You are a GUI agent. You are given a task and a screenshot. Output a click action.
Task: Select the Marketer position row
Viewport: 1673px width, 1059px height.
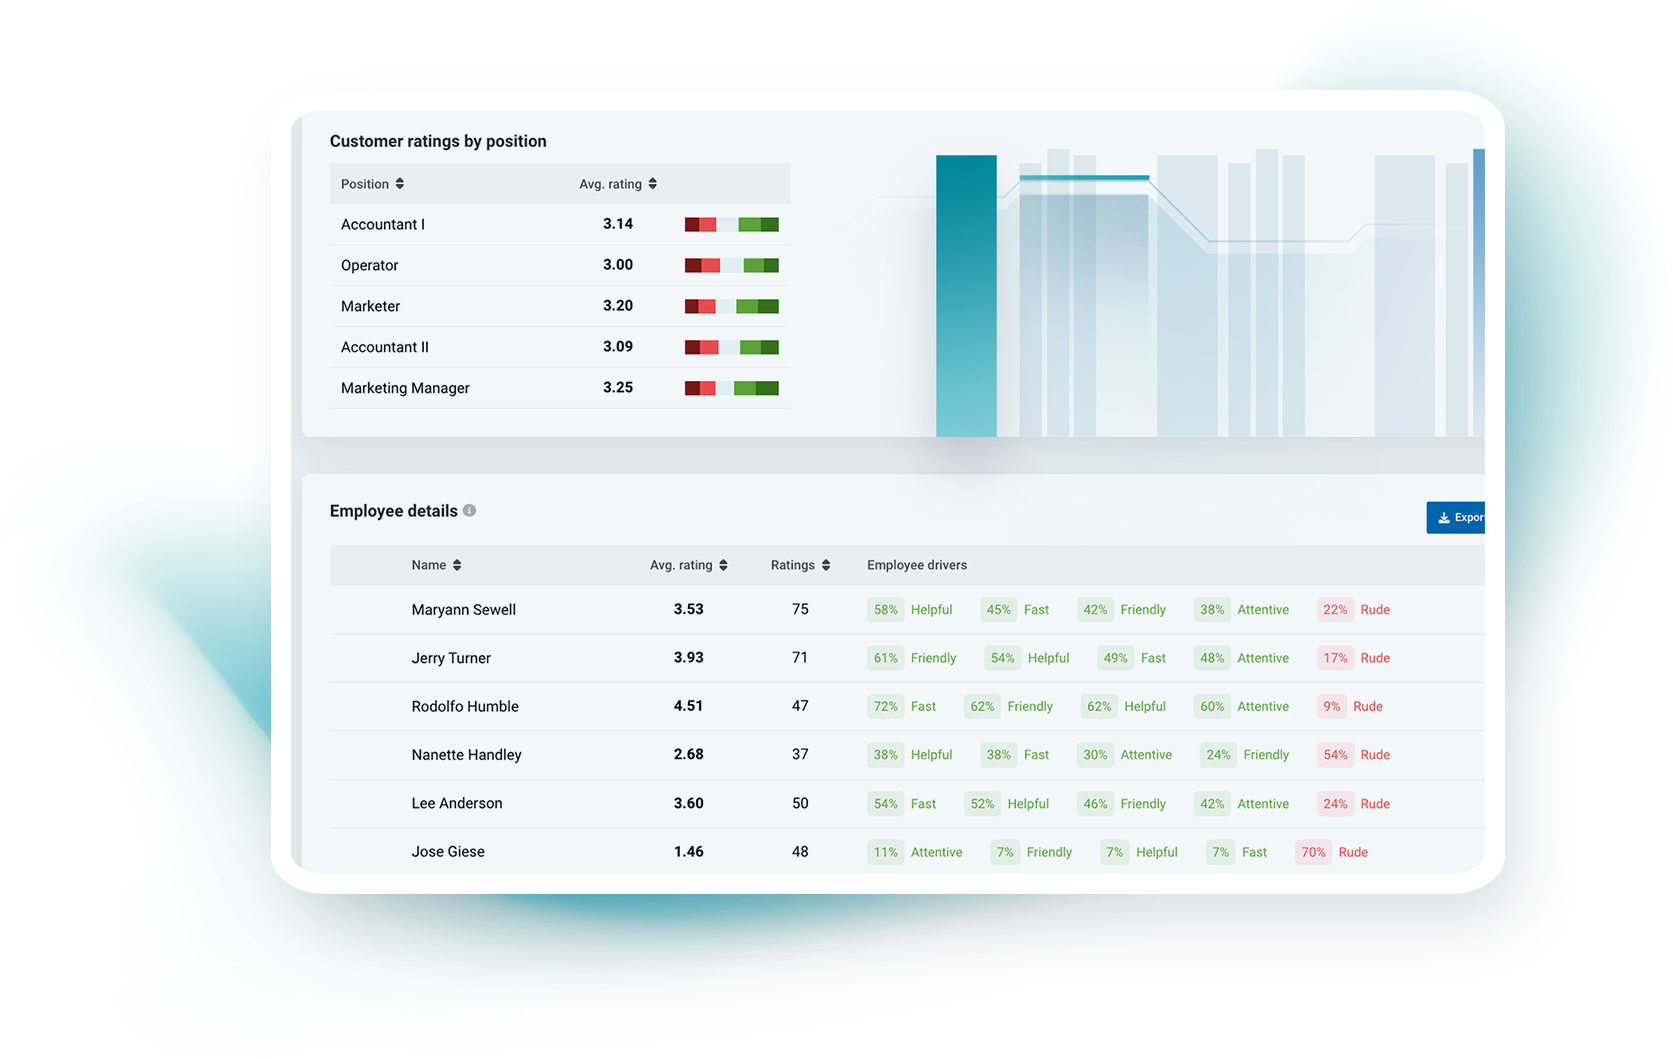coord(560,306)
